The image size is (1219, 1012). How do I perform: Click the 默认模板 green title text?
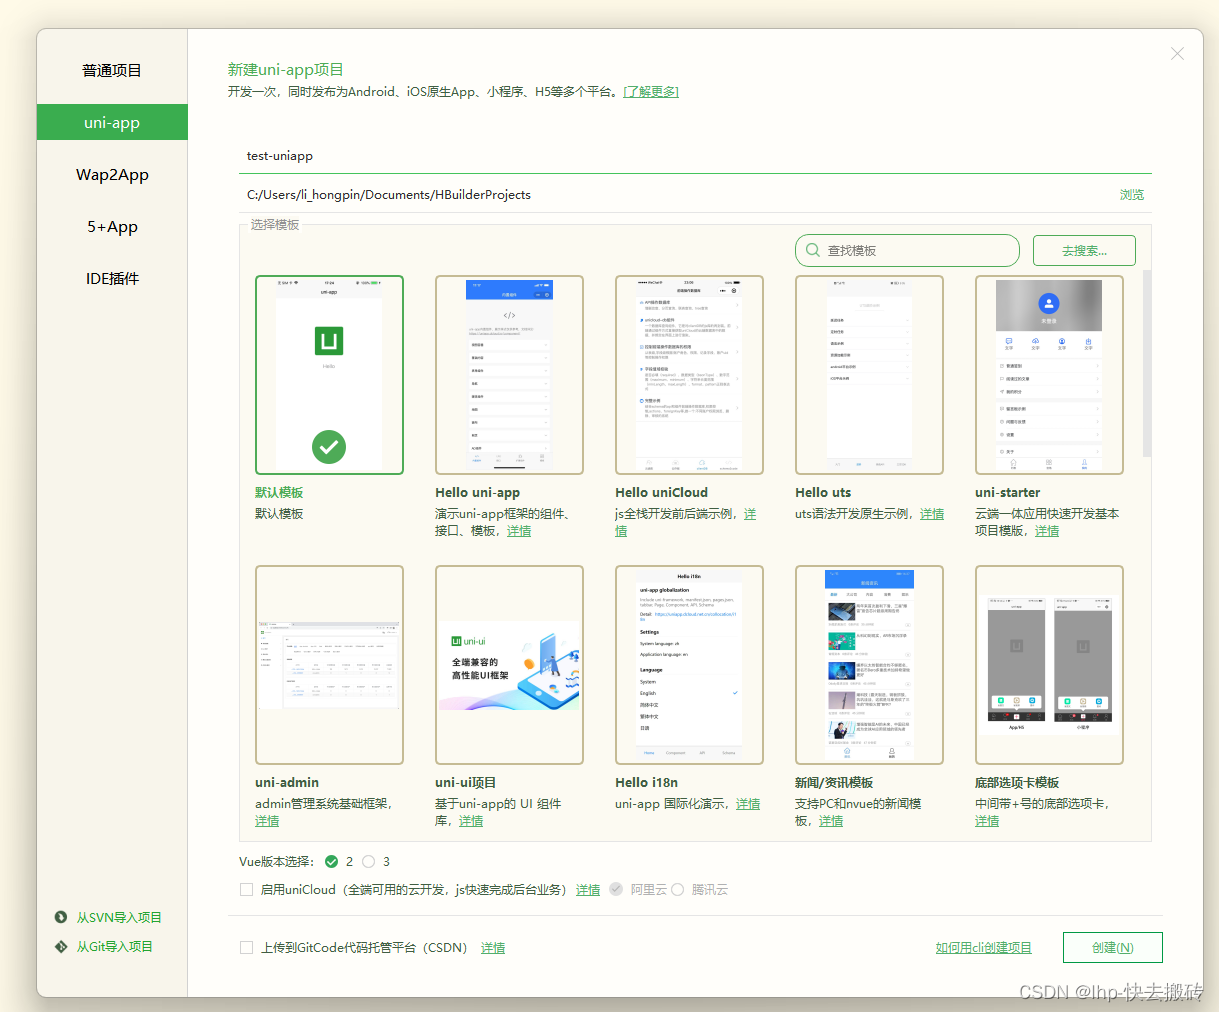pyautogui.click(x=279, y=492)
